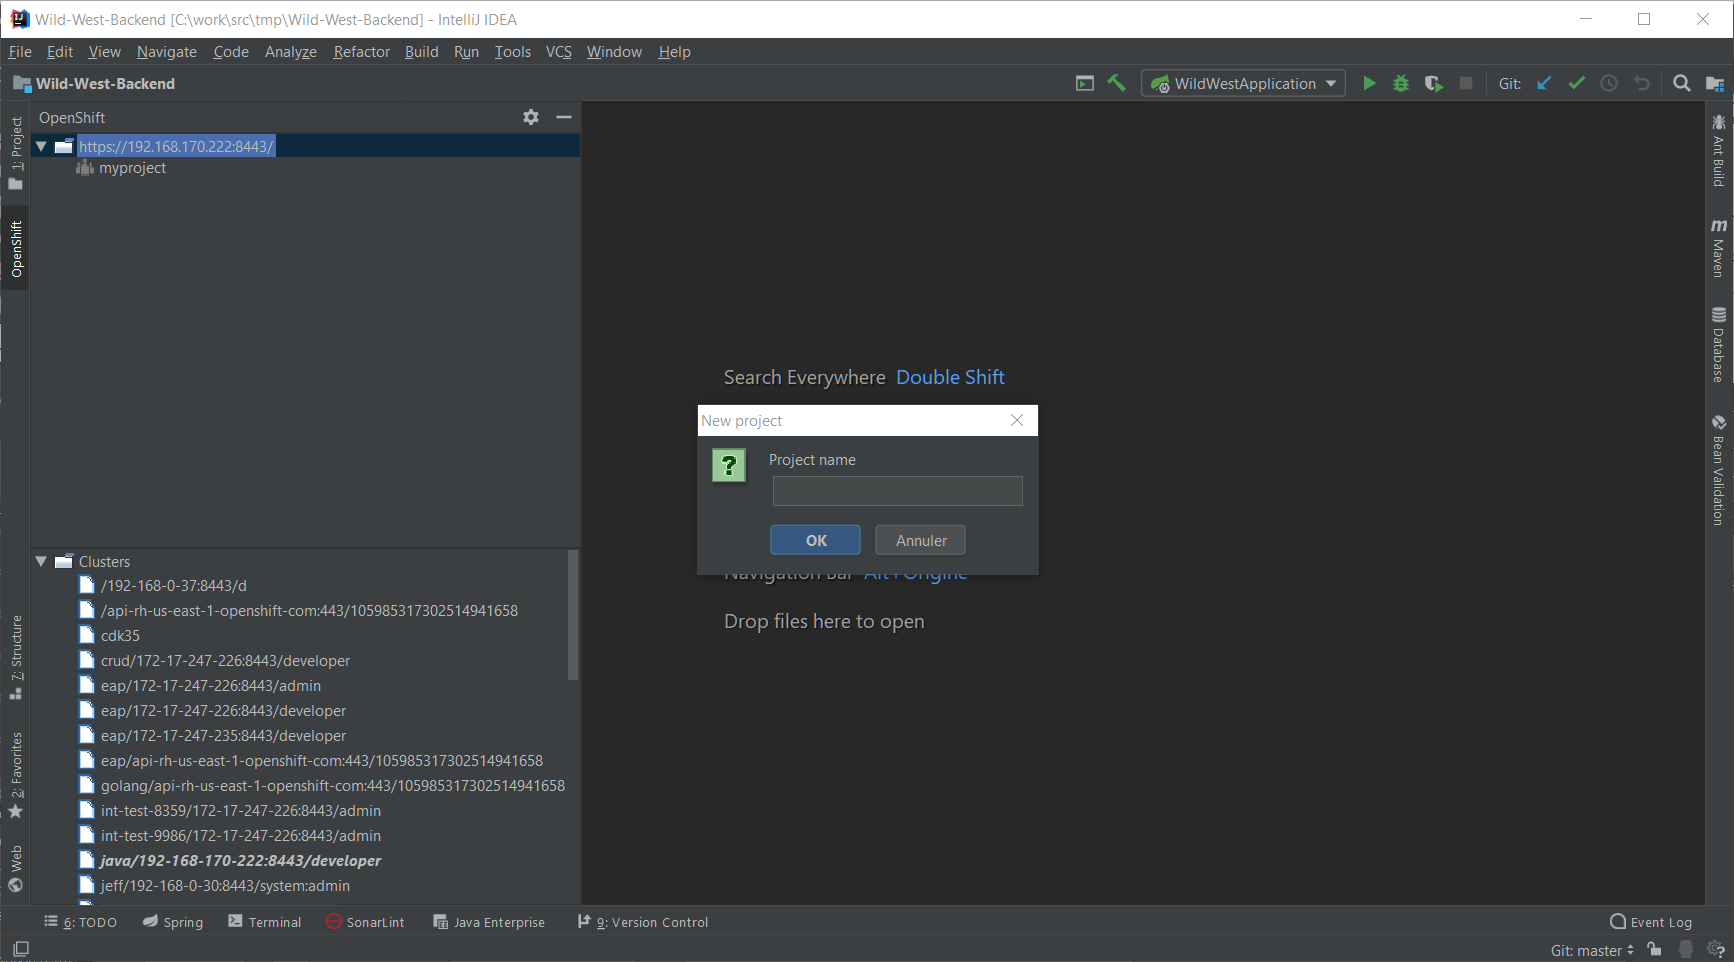Image resolution: width=1734 pixels, height=962 pixels.
Task: Start debugging with the bug icon
Action: [1401, 84]
